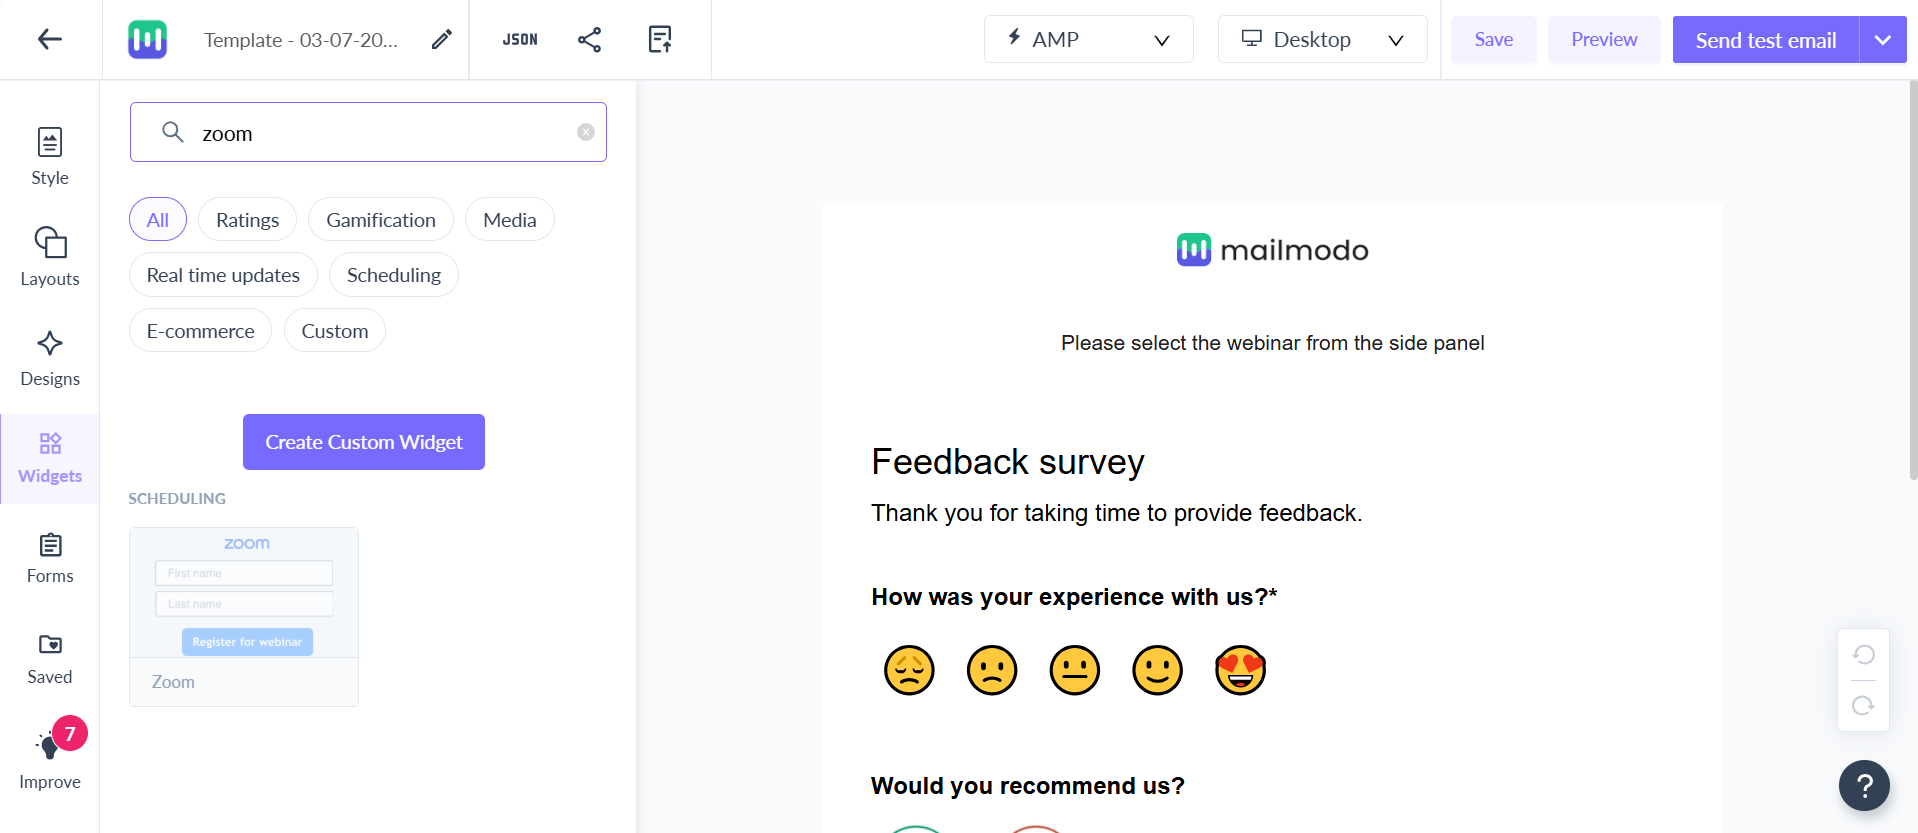Open the Layouts panel in sidebar
The height and width of the screenshot is (833, 1918).
click(x=50, y=256)
